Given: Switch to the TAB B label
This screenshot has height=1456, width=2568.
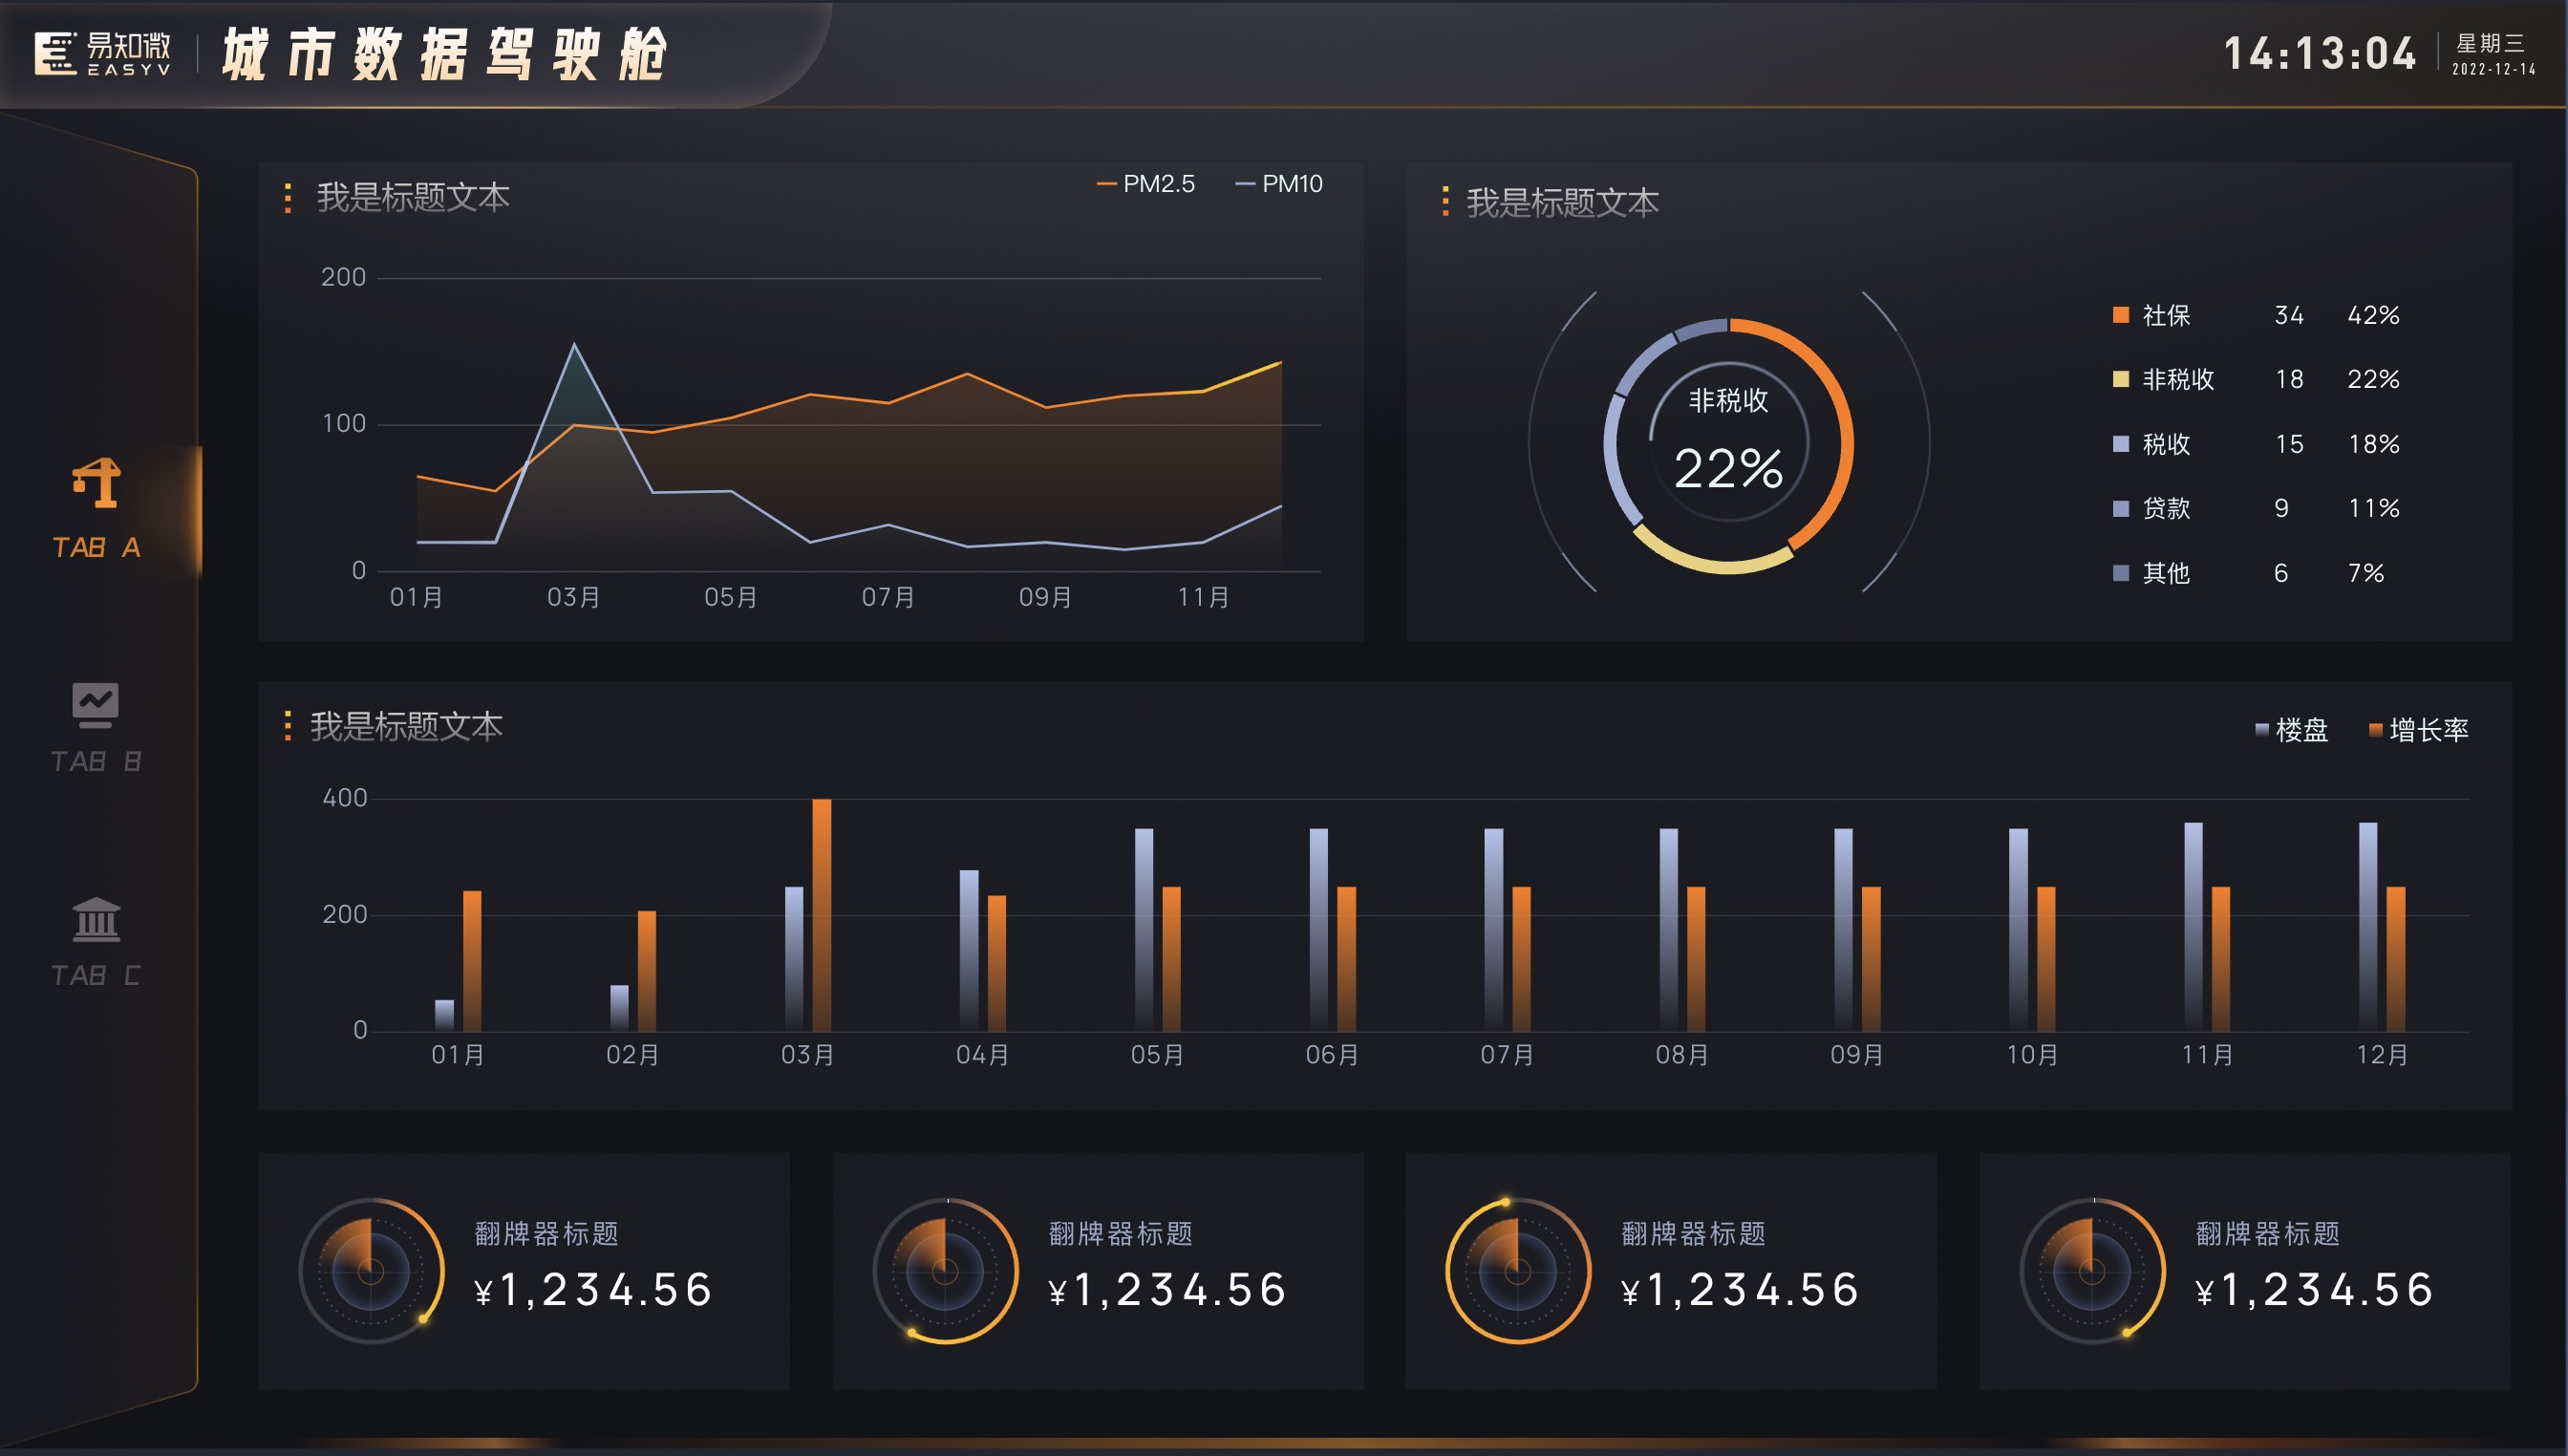Looking at the screenshot, I should tap(96, 762).
